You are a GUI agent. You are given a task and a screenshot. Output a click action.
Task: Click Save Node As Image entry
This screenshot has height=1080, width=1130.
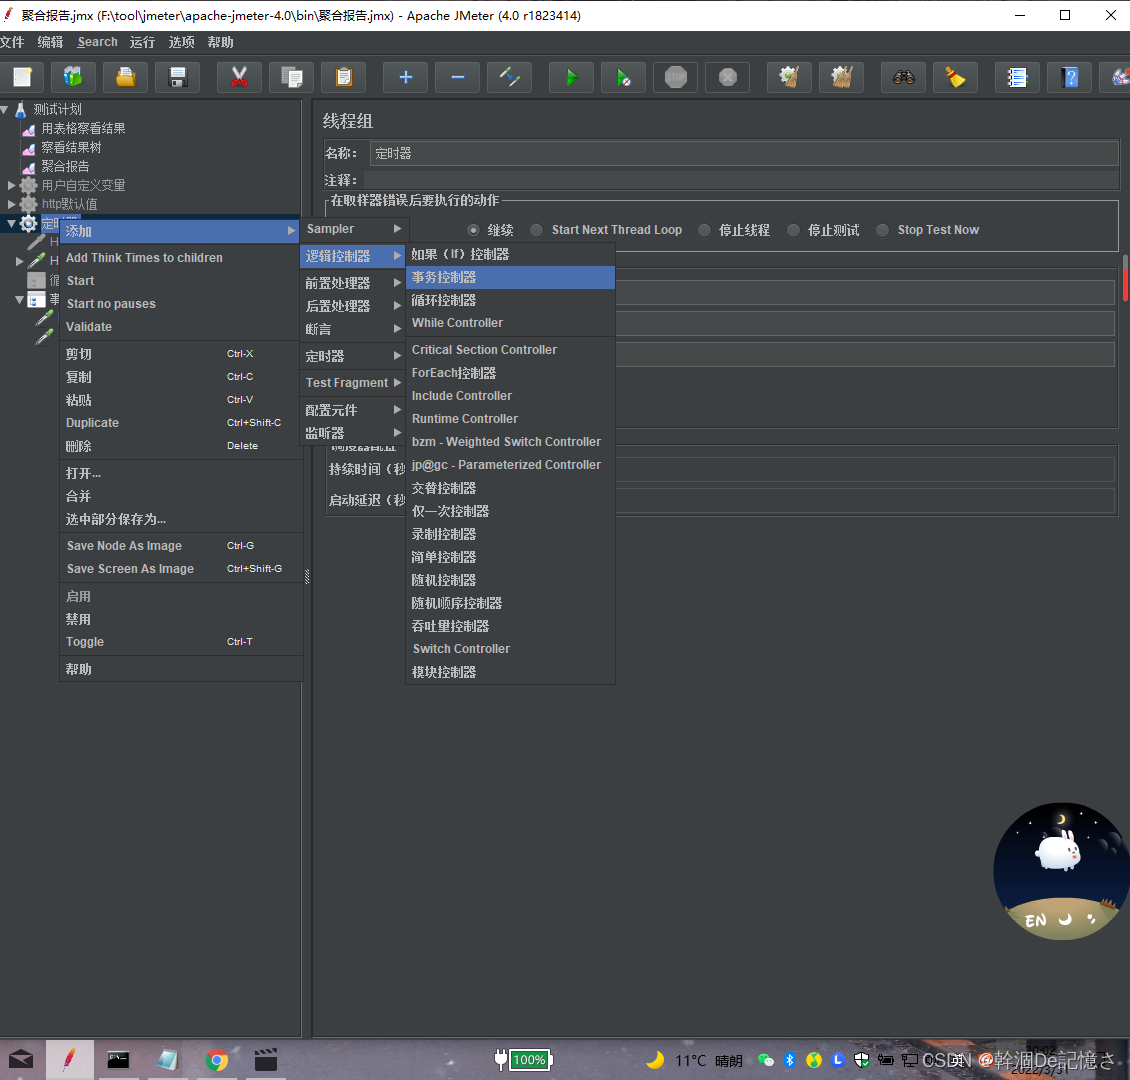[181, 546]
